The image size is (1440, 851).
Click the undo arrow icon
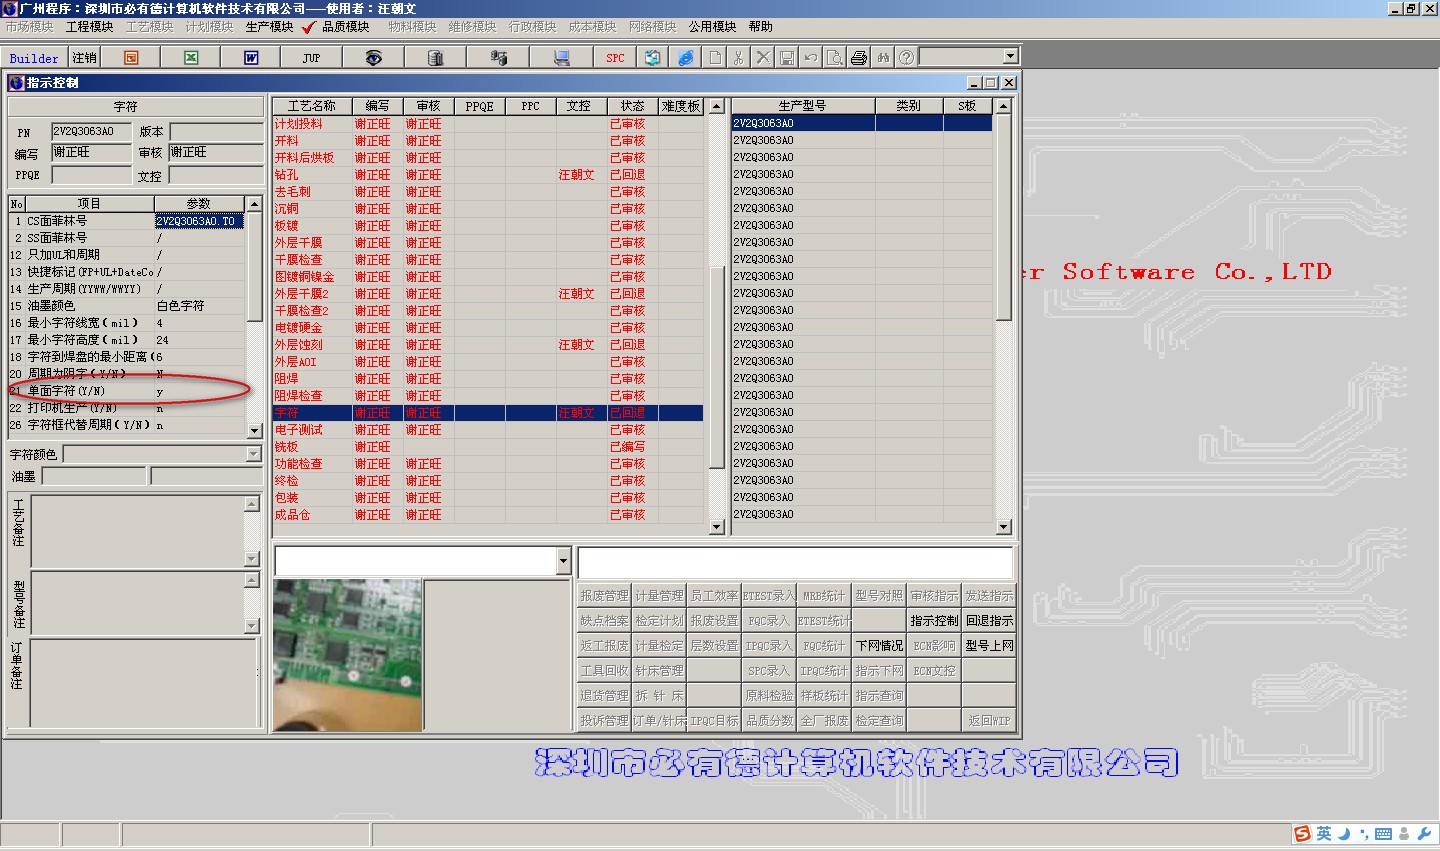click(811, 58)
